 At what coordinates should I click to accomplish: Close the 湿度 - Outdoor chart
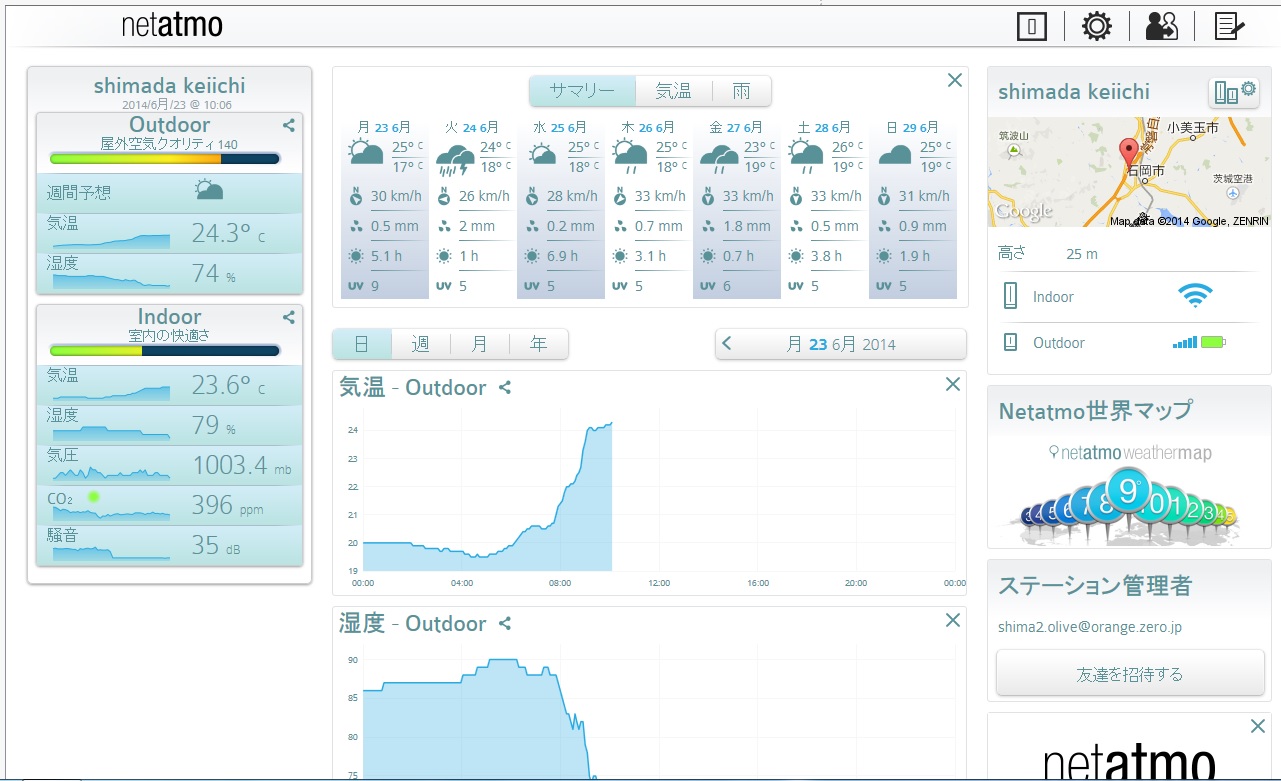pos(953,620)
